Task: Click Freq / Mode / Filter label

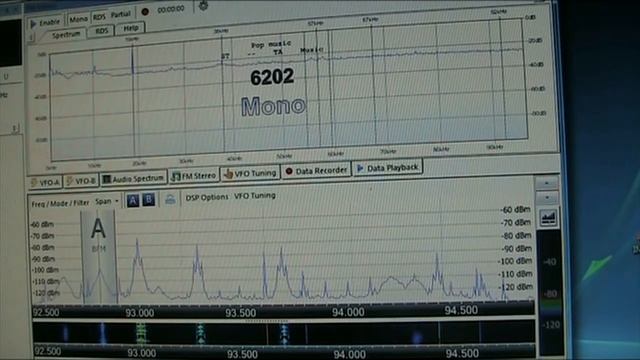Action: tap(60, 203)
